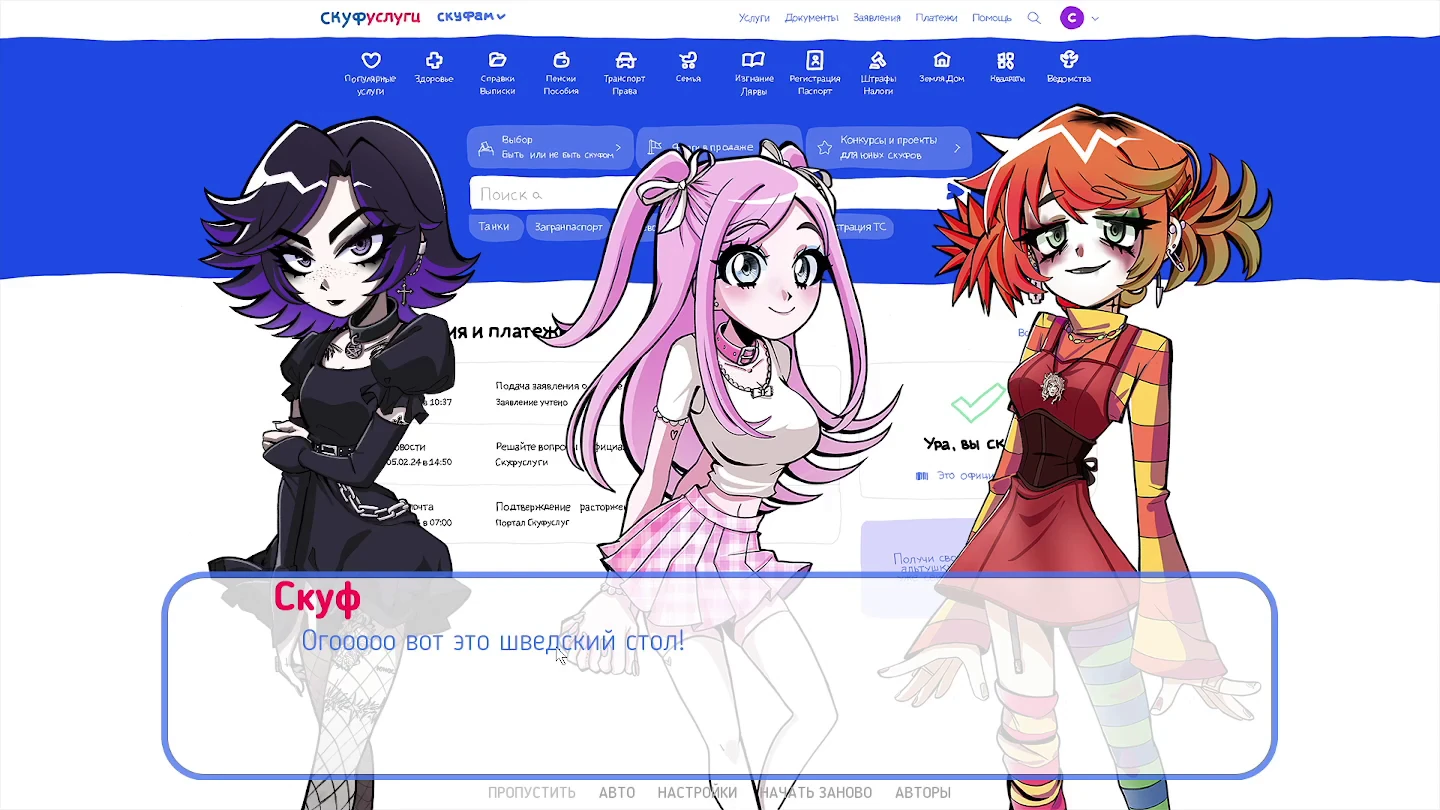This screenshot has height=810, width=1440.
Task: Open the Земля Дом house icon
Action: (x=942, y=60)
